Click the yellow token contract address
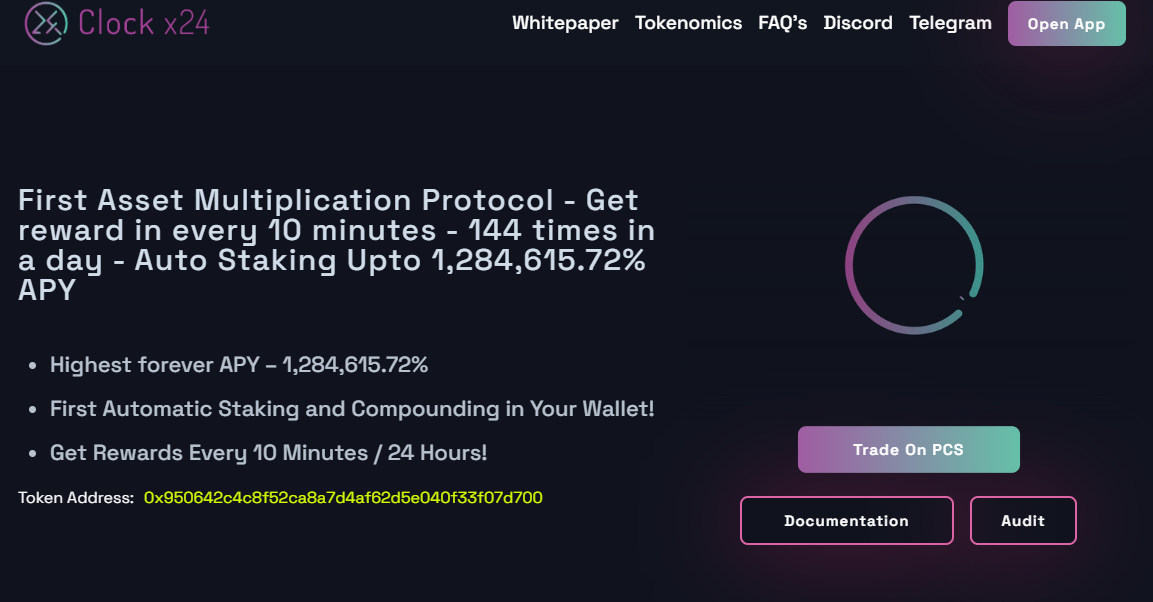Image resolution: width=1153 pixels, height=602 pixels. point(343,497)
